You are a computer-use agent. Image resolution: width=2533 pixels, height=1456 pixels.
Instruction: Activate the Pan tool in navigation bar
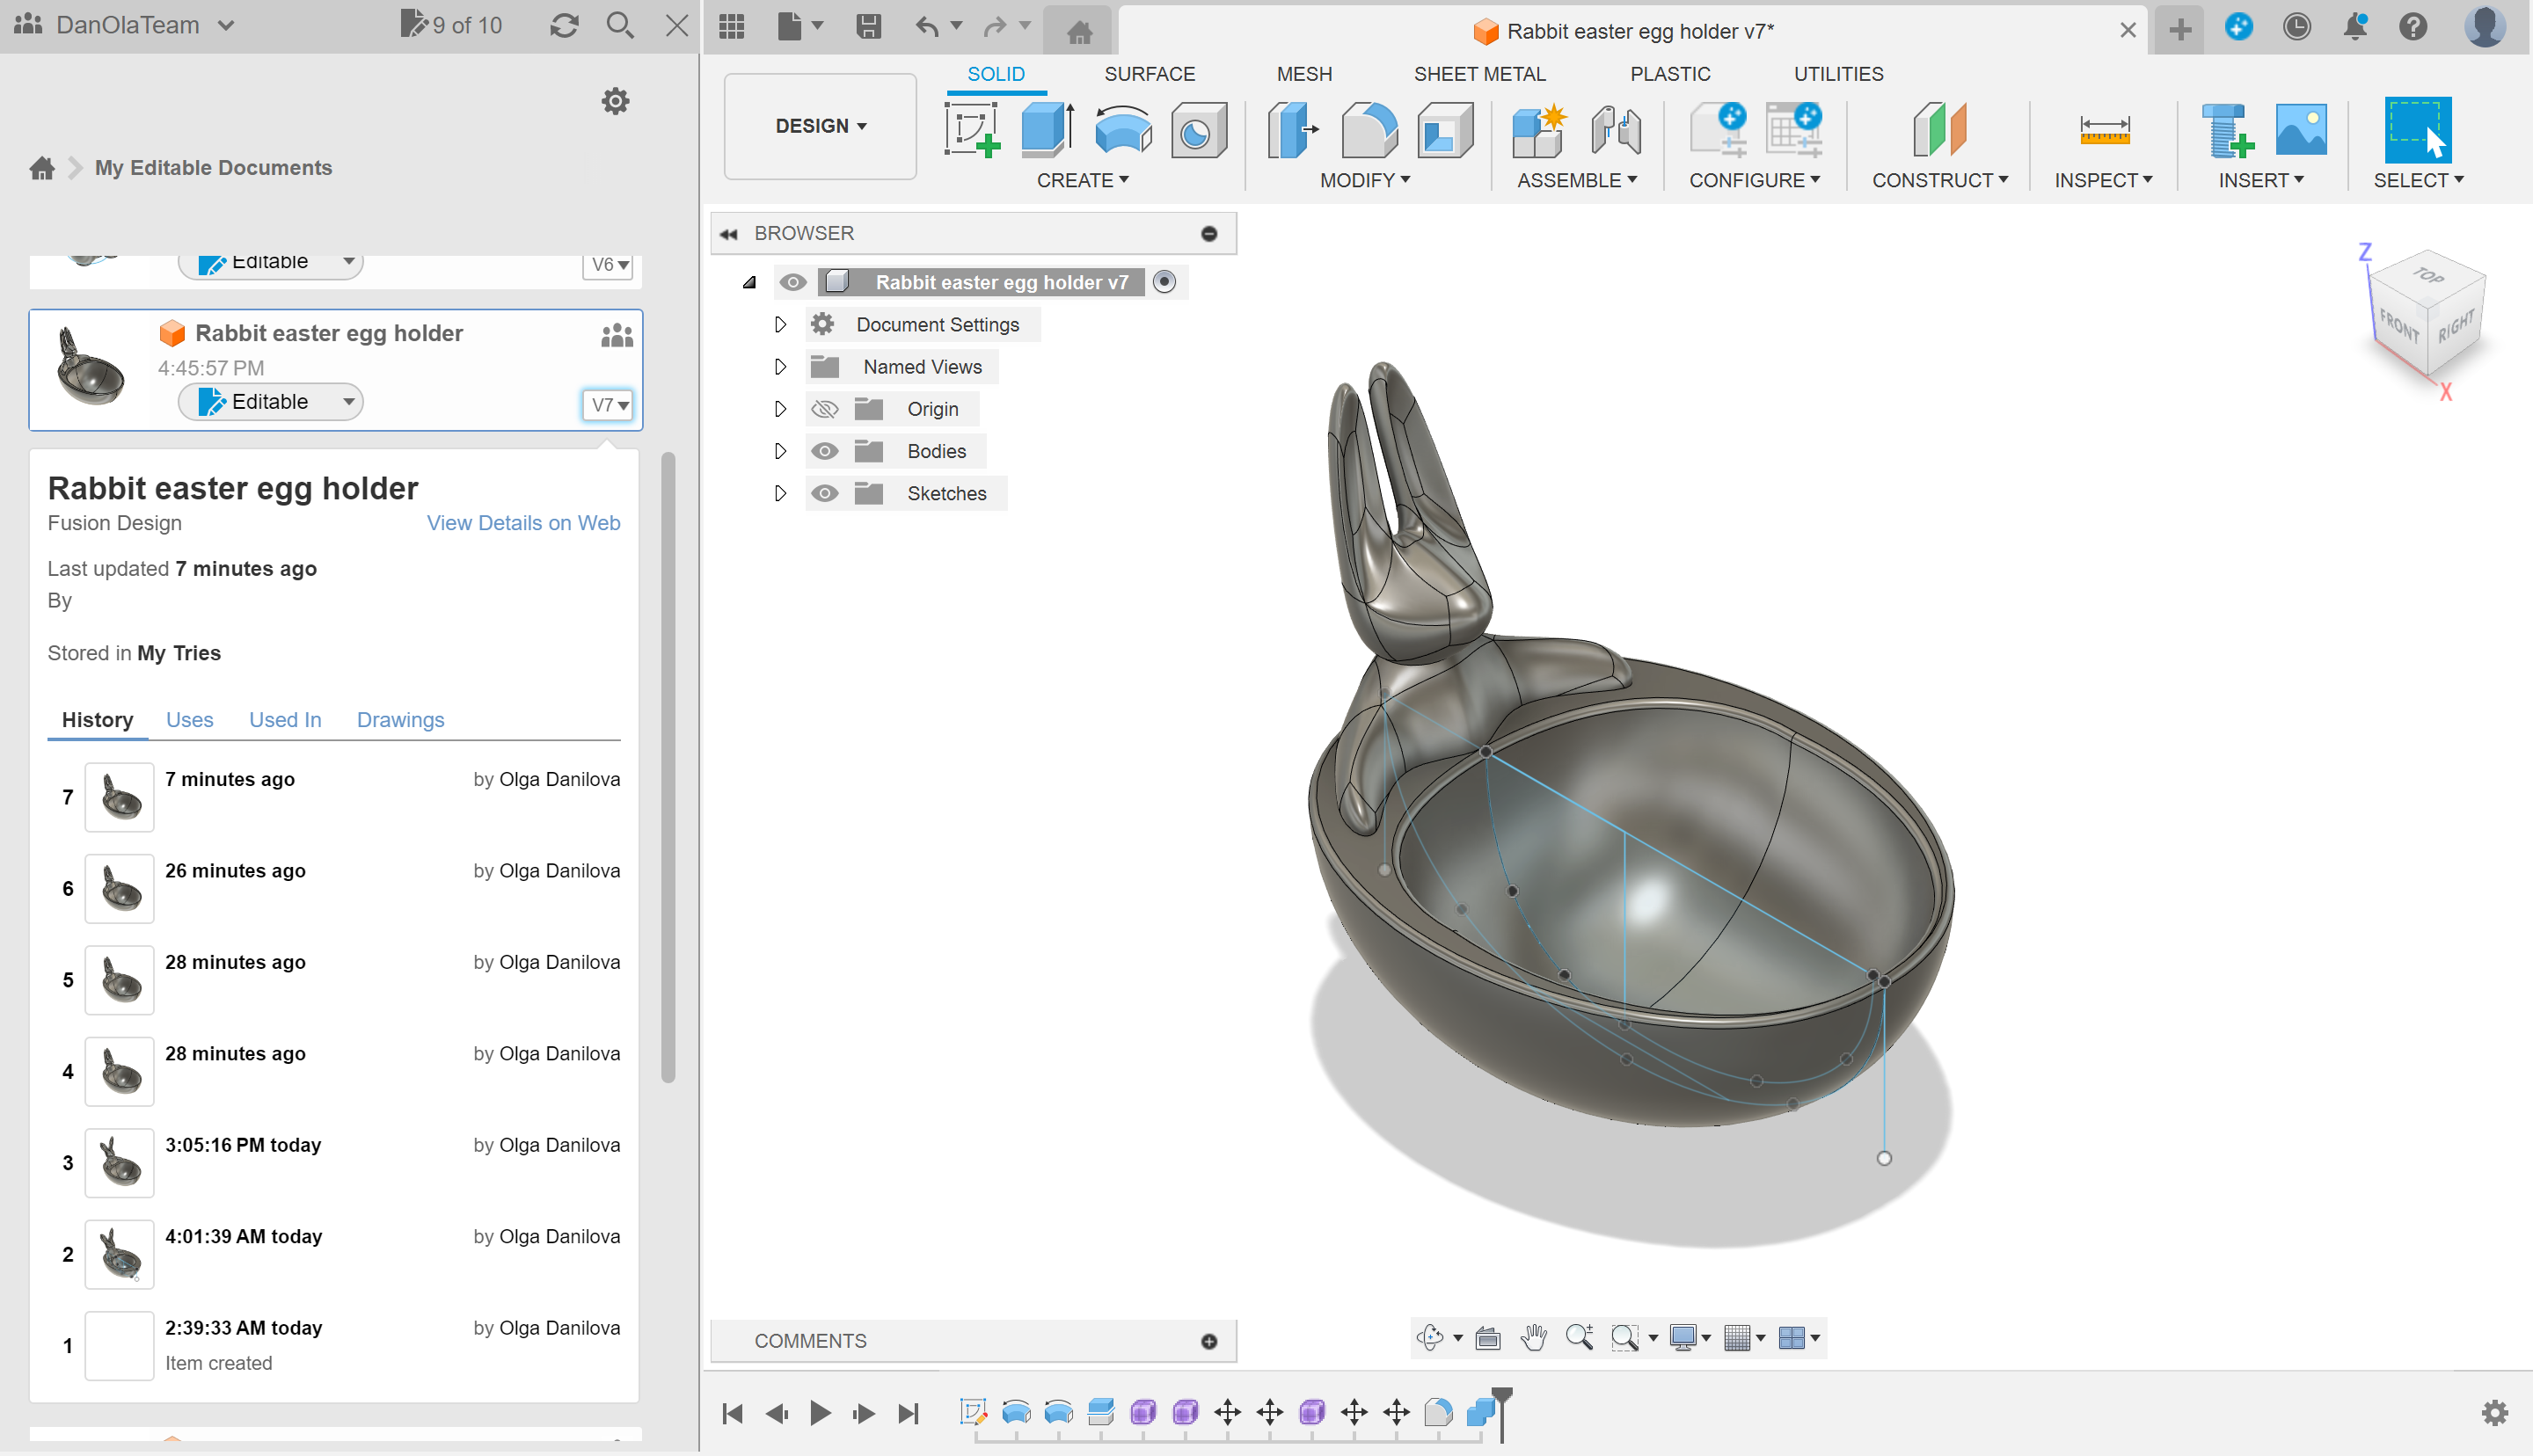point(1534,1337)
